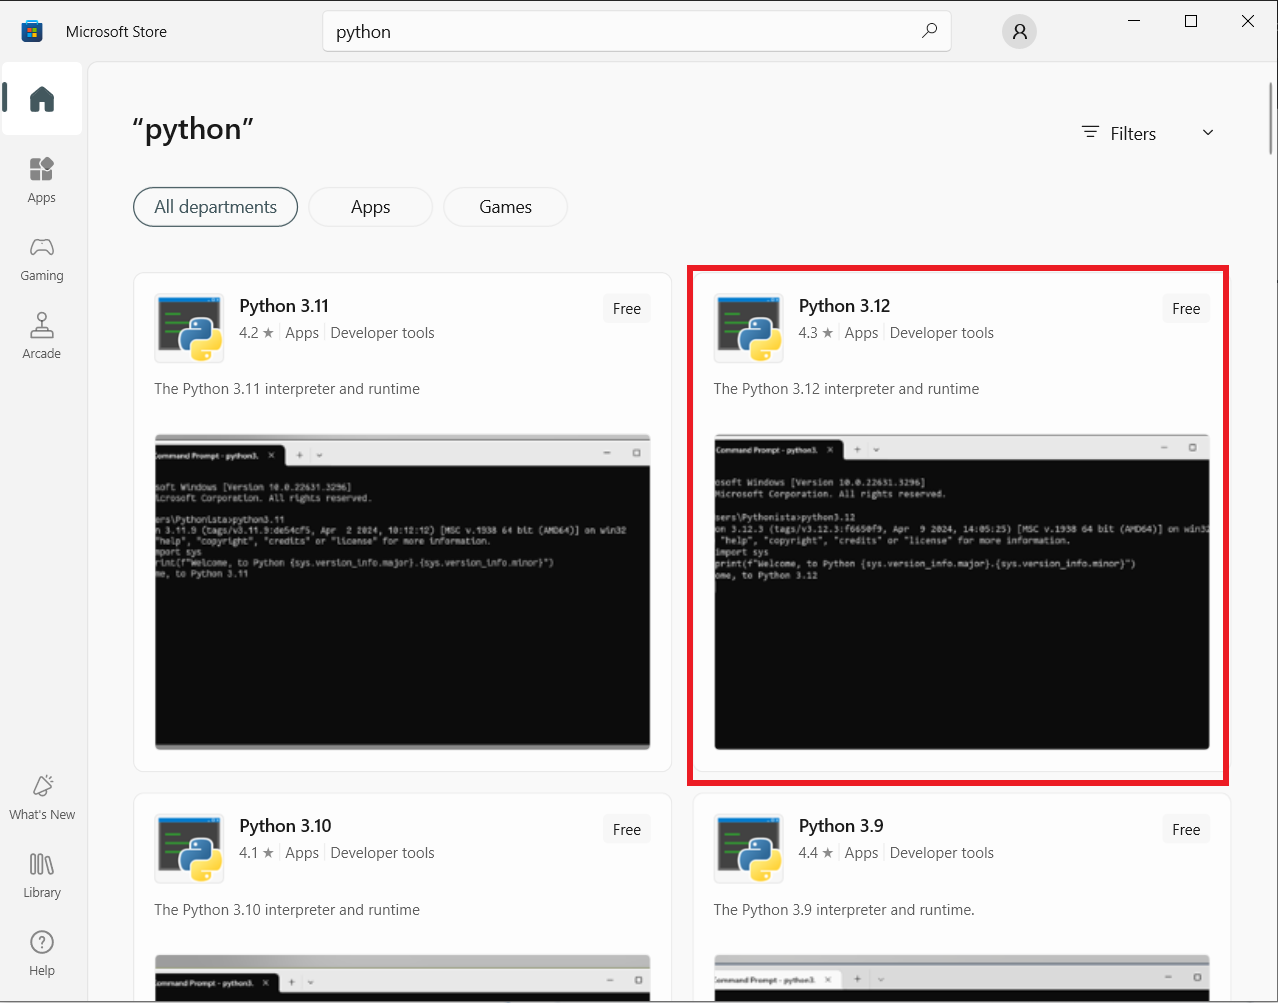Click the Python 3.9 screenshot thumbnail
Viewport: 1278px width, 1003px height.
point(960,984)
